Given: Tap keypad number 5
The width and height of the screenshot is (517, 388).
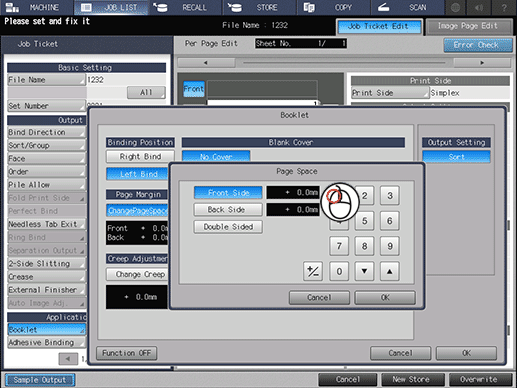Looking at the screenshot, I should 364,221.
